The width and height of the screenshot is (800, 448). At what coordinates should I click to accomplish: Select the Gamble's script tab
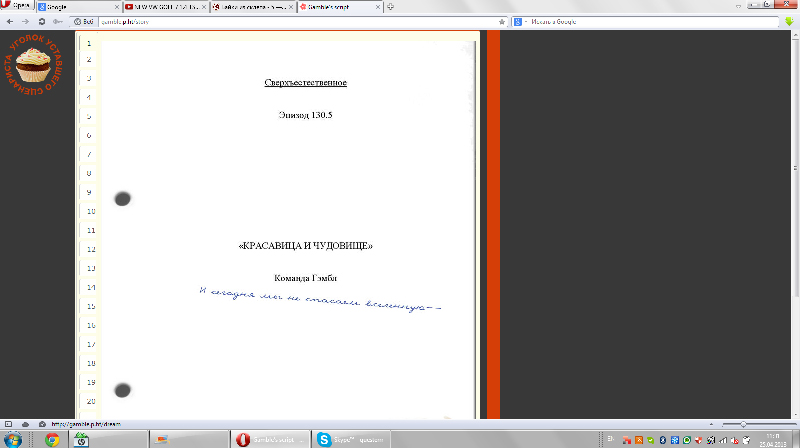(x=339, y=7)
